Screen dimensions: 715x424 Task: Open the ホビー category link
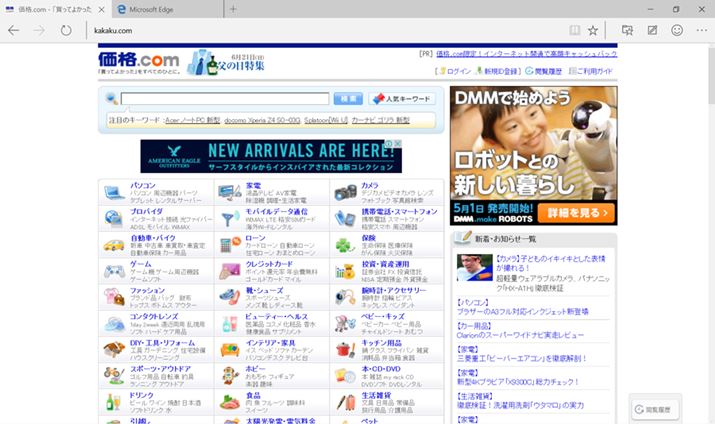click(255, 369)
